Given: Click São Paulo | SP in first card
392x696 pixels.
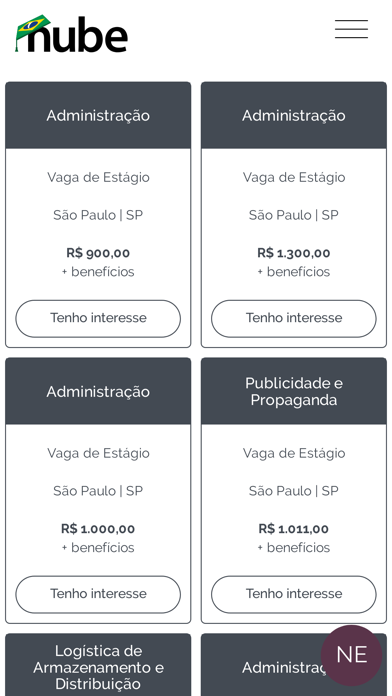Looking at the screenshot, I should [x=98, y=215].
